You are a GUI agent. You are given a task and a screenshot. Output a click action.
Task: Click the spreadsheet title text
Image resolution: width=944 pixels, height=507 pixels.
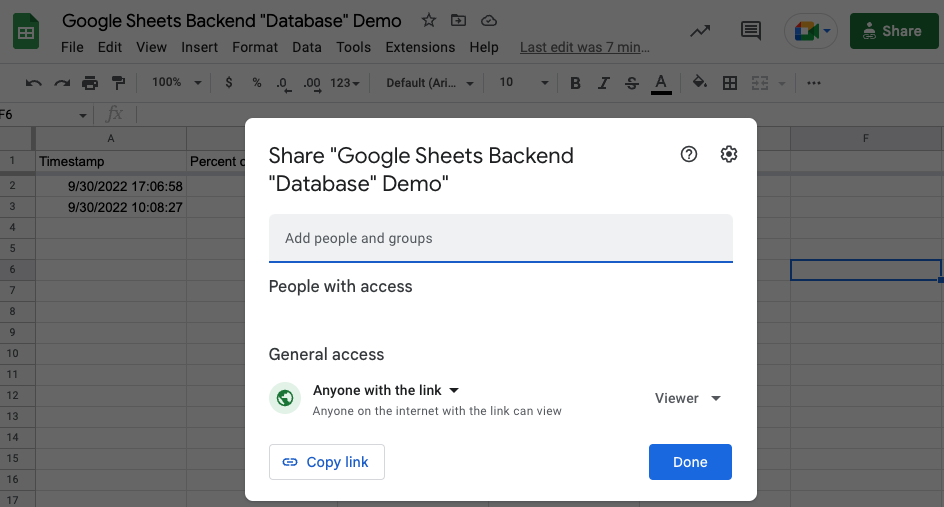232,20
